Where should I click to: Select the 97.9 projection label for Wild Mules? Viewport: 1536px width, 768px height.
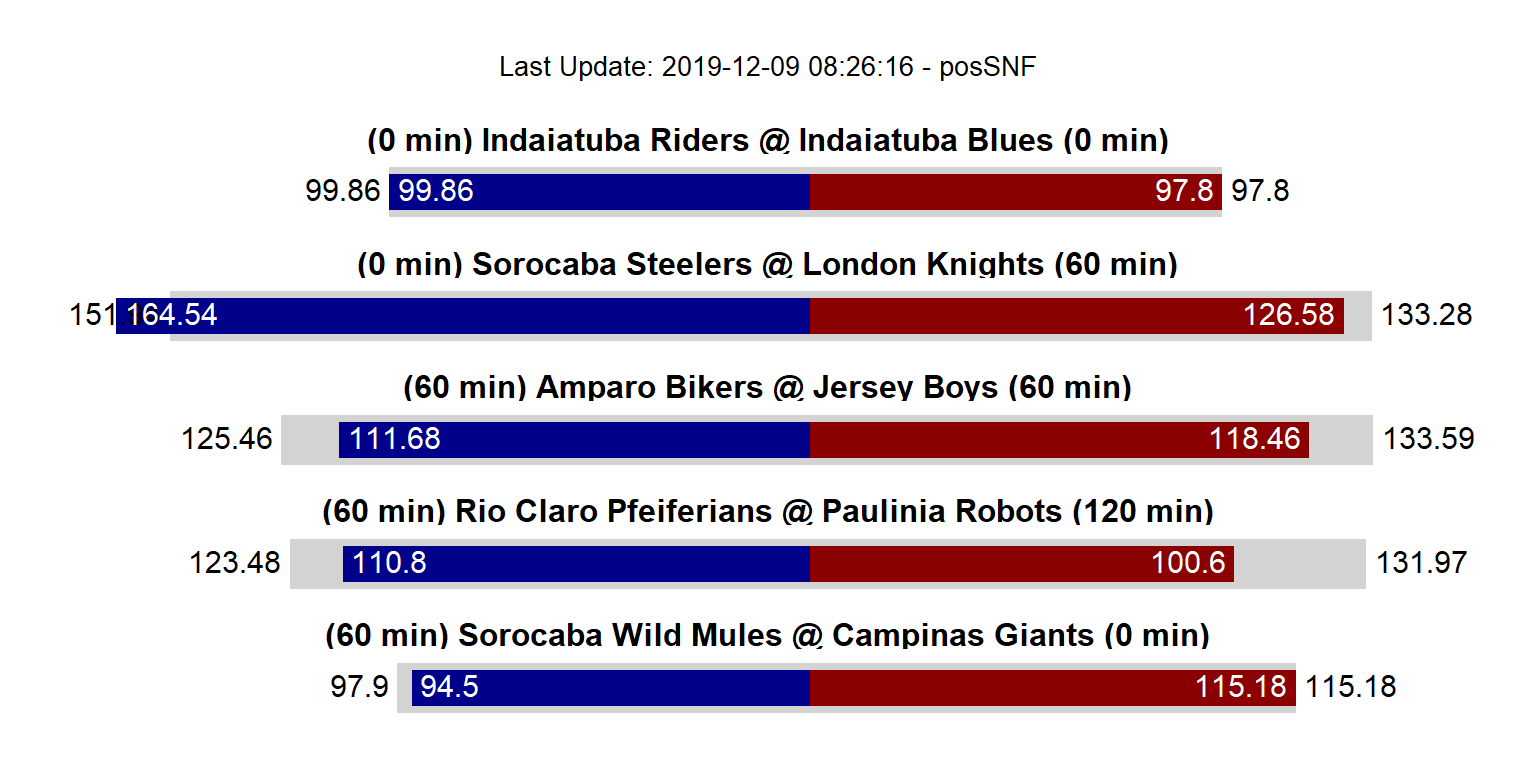(359, 687)
